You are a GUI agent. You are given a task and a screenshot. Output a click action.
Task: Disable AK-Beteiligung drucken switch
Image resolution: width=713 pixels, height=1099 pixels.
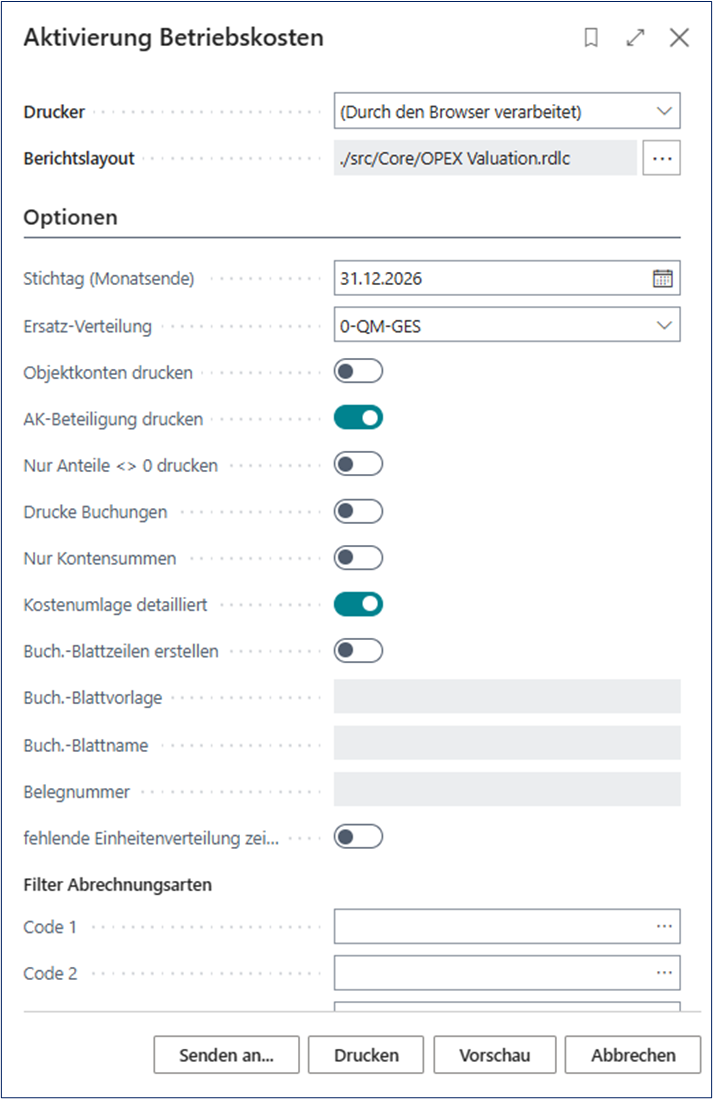[x=358, y=418]
